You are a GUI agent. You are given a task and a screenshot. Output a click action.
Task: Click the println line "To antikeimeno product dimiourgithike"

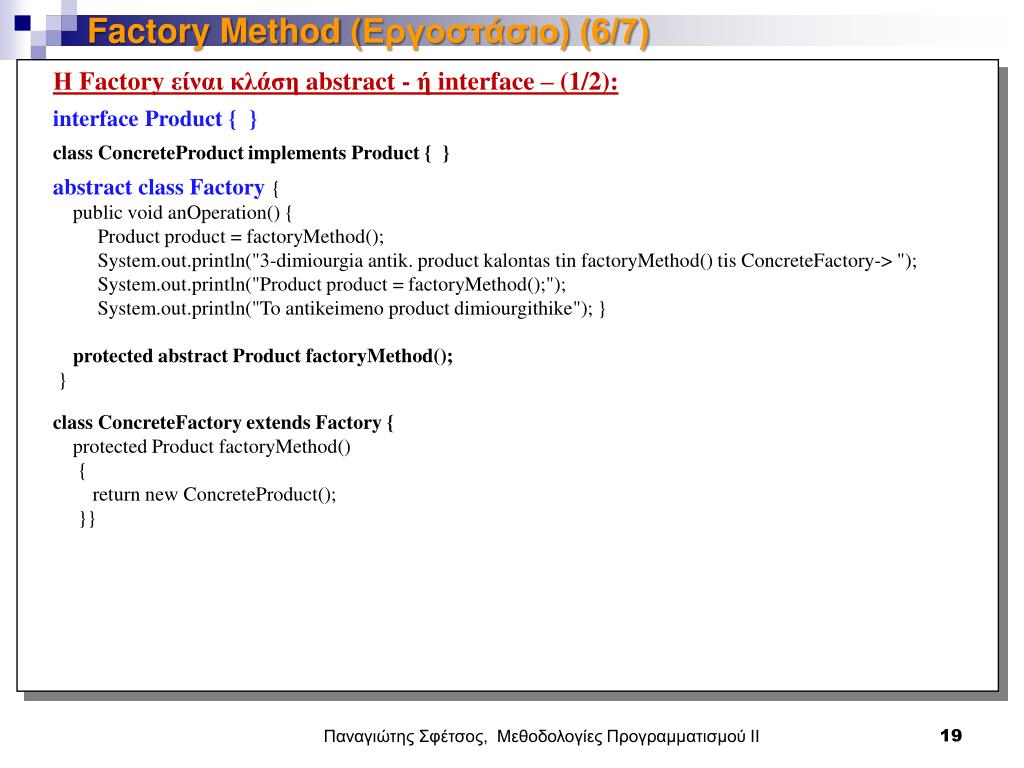click(x=351, y=309)
